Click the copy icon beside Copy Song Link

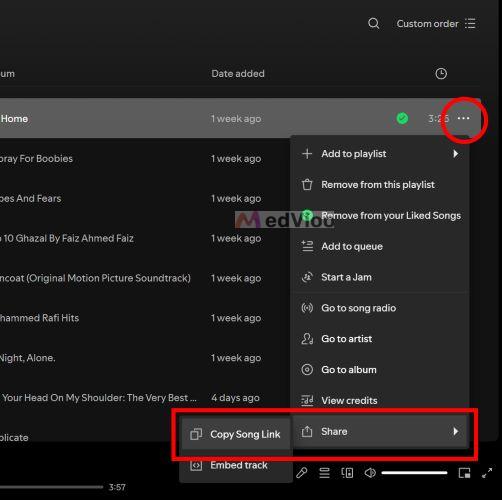[196, 434]
